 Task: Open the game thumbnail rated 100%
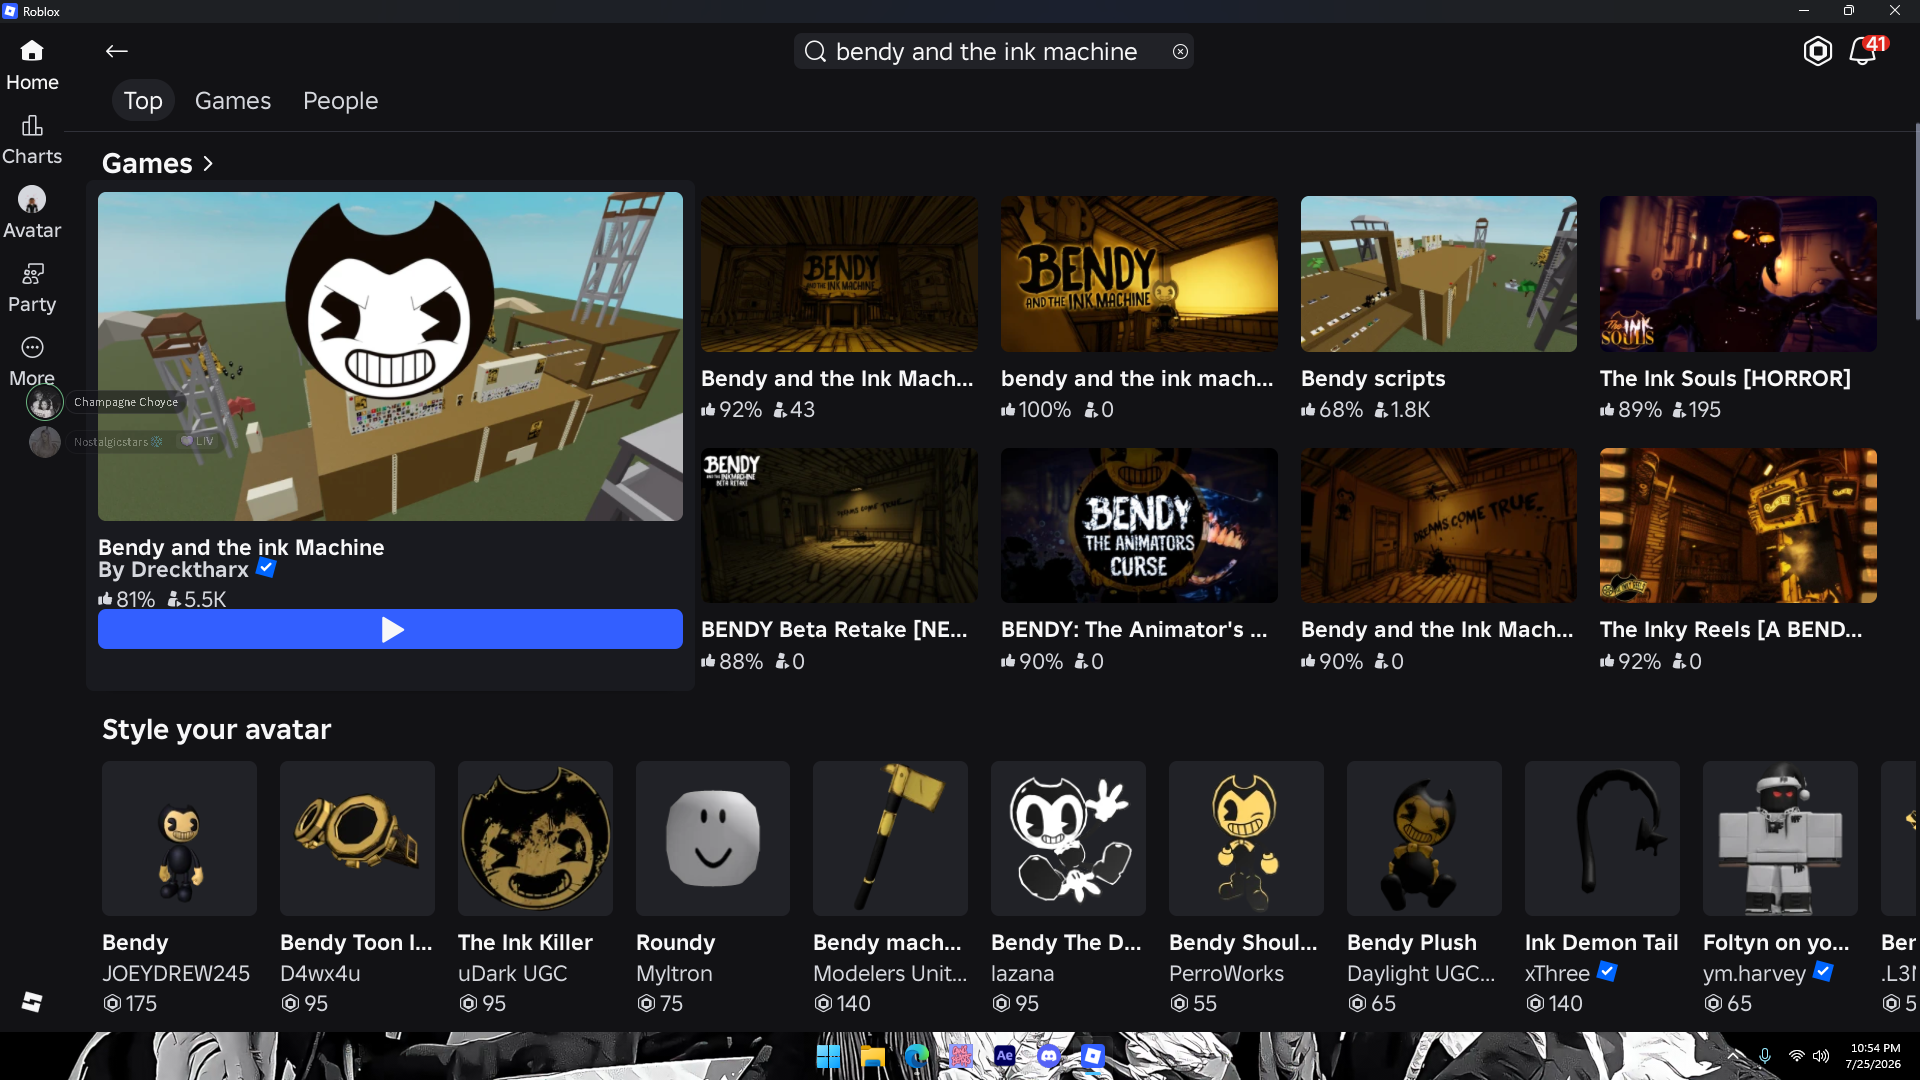tap(1139, 274)
